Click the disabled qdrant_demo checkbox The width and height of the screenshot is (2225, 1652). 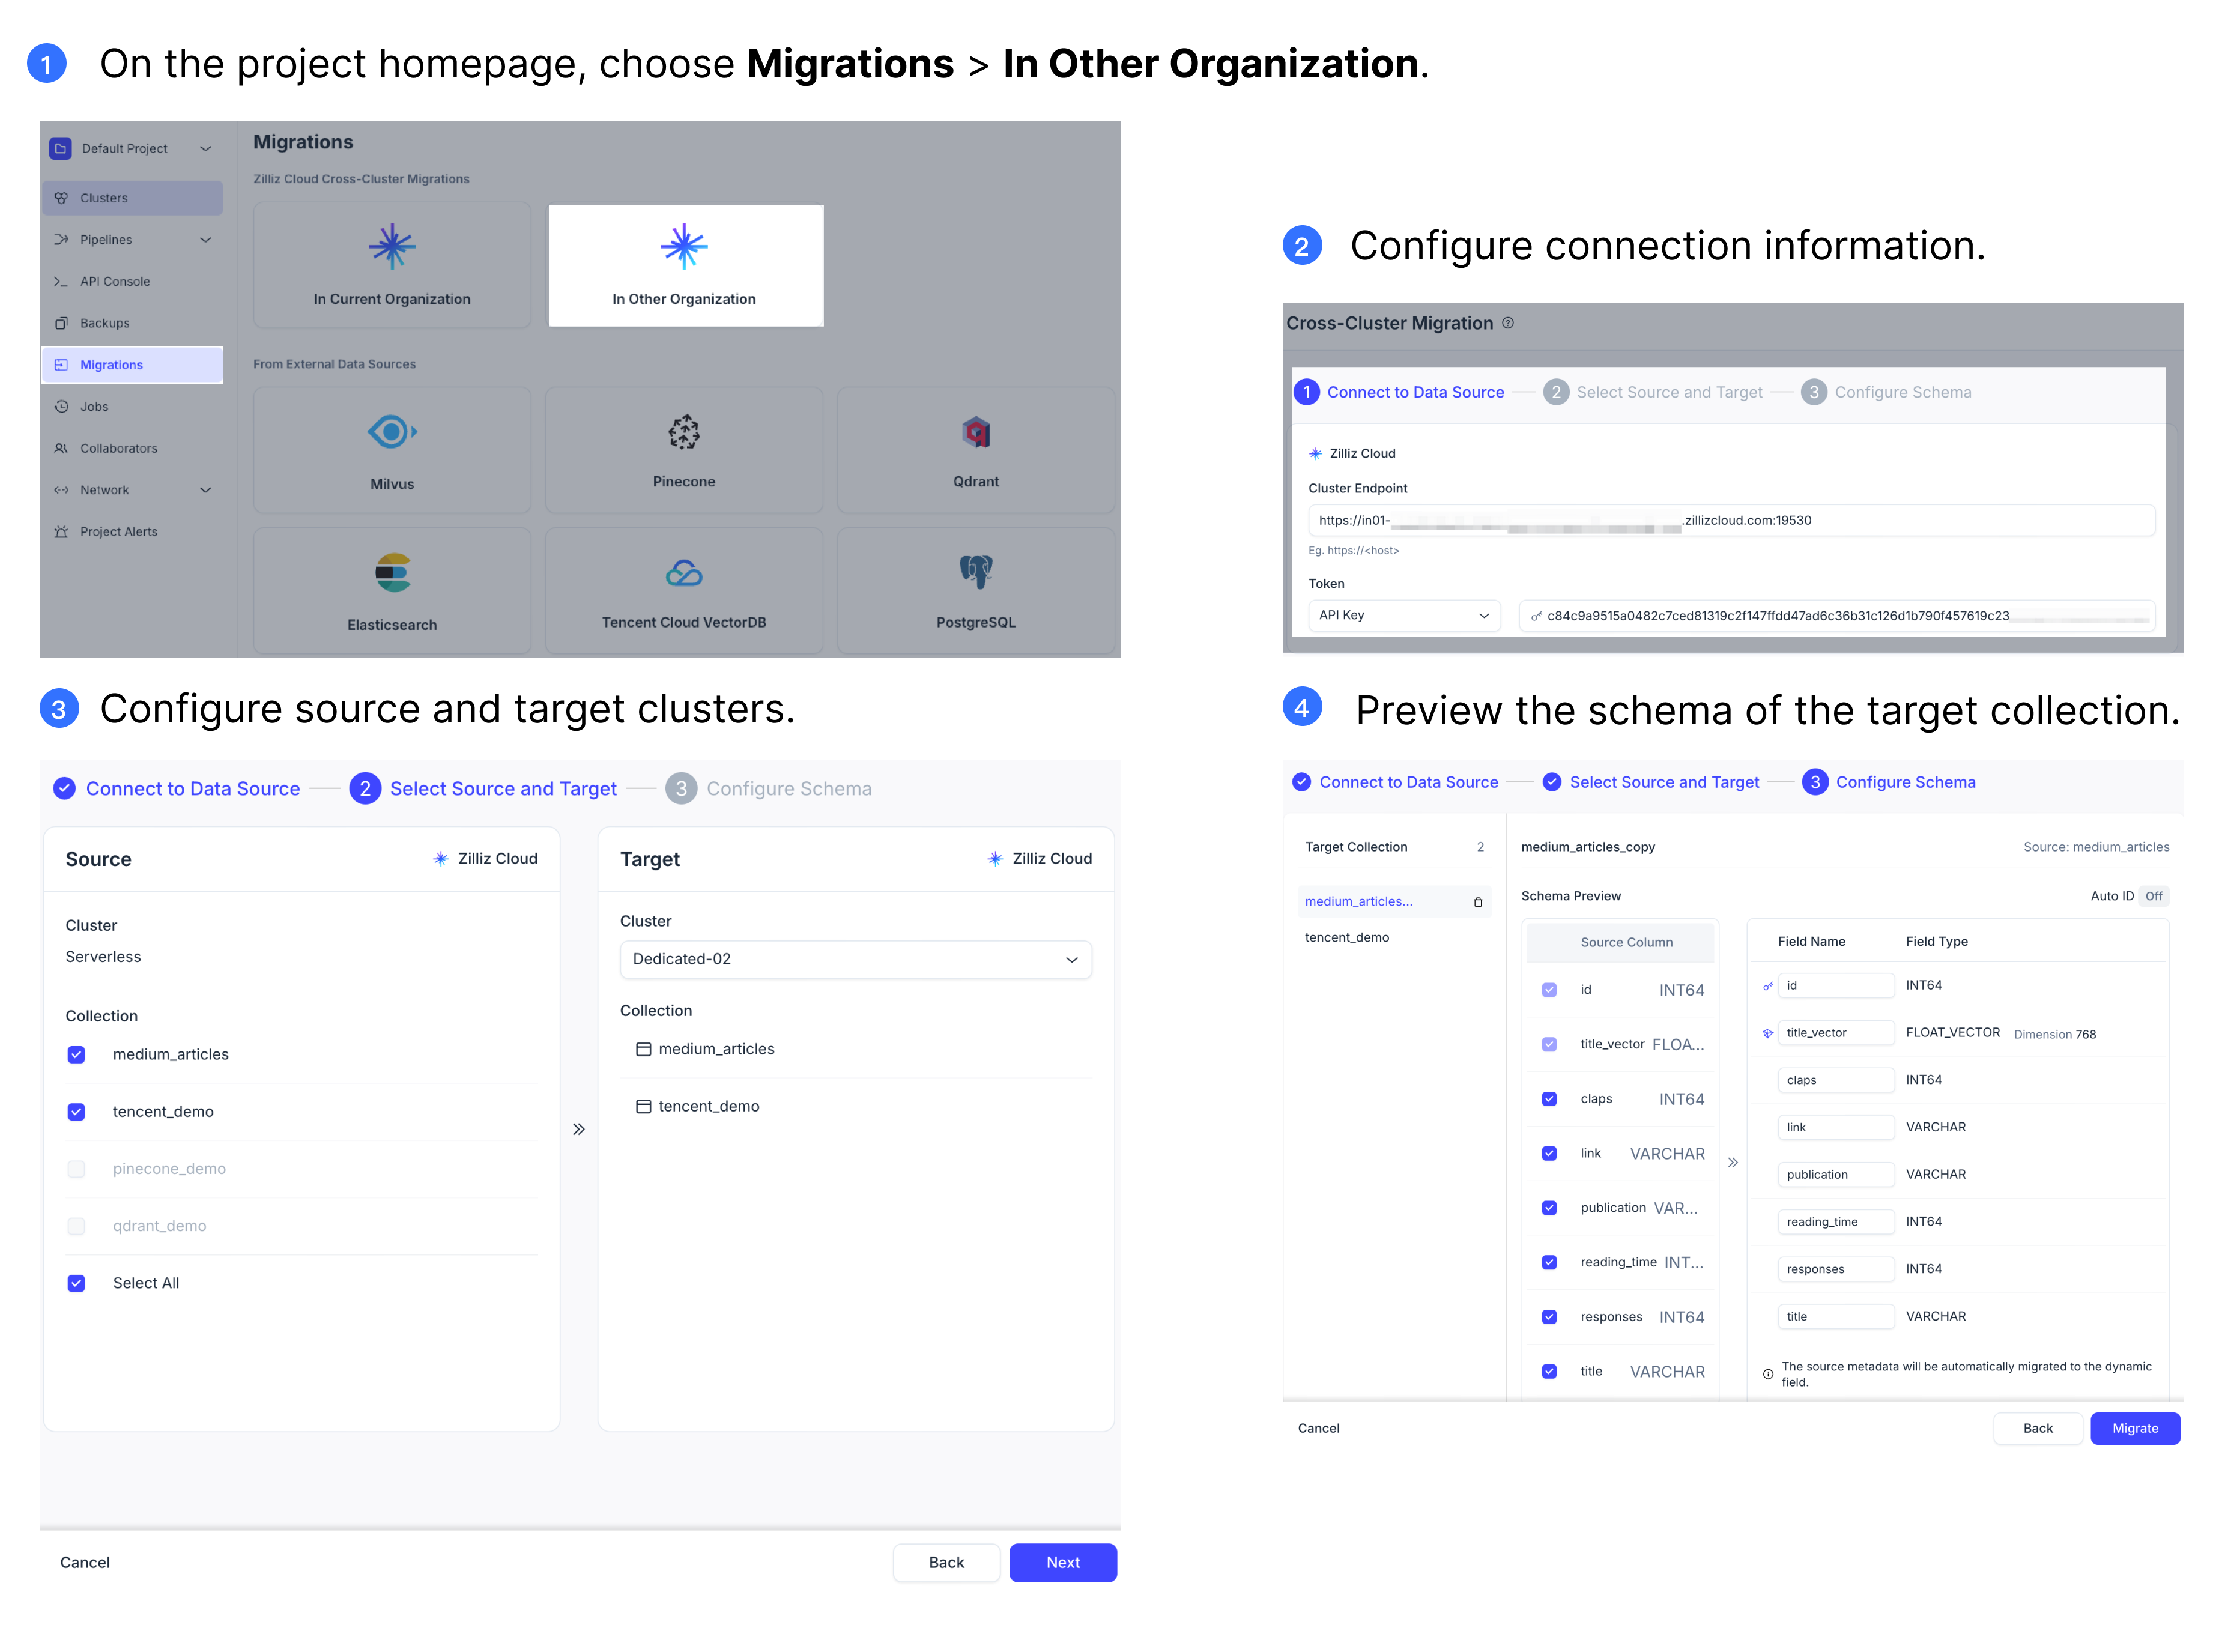tap(76, 1226)
